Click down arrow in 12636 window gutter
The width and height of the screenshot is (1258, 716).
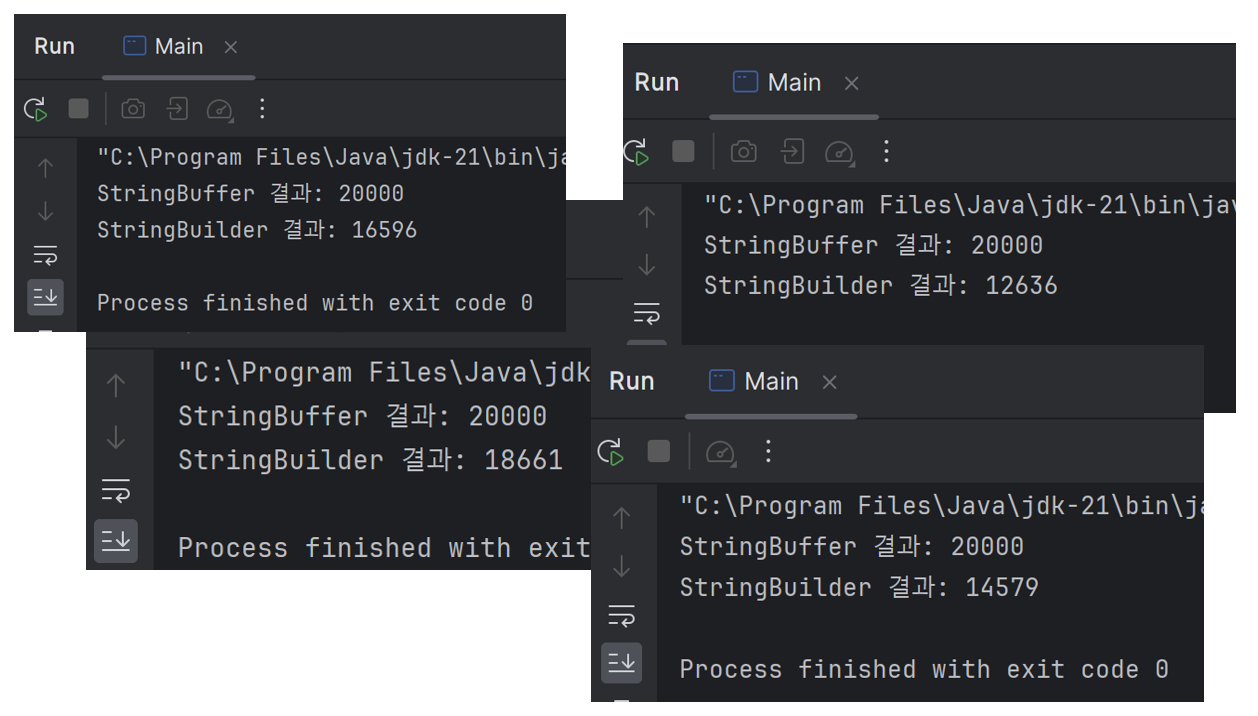[647, 264]
